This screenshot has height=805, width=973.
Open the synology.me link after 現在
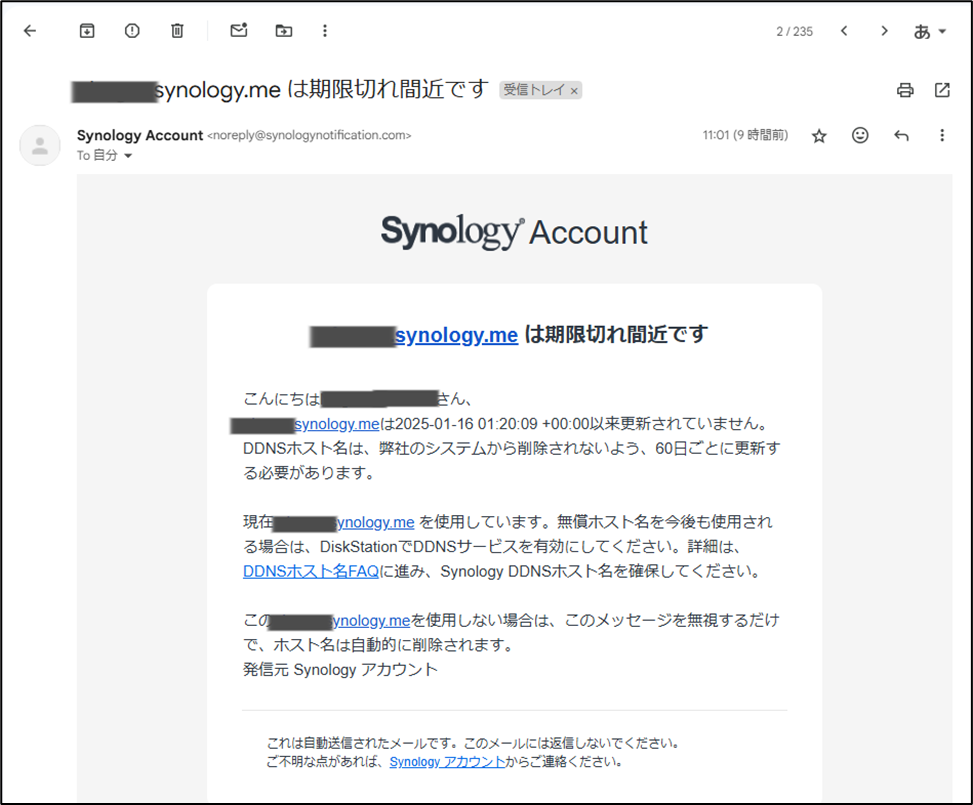[x=375, y=523]
